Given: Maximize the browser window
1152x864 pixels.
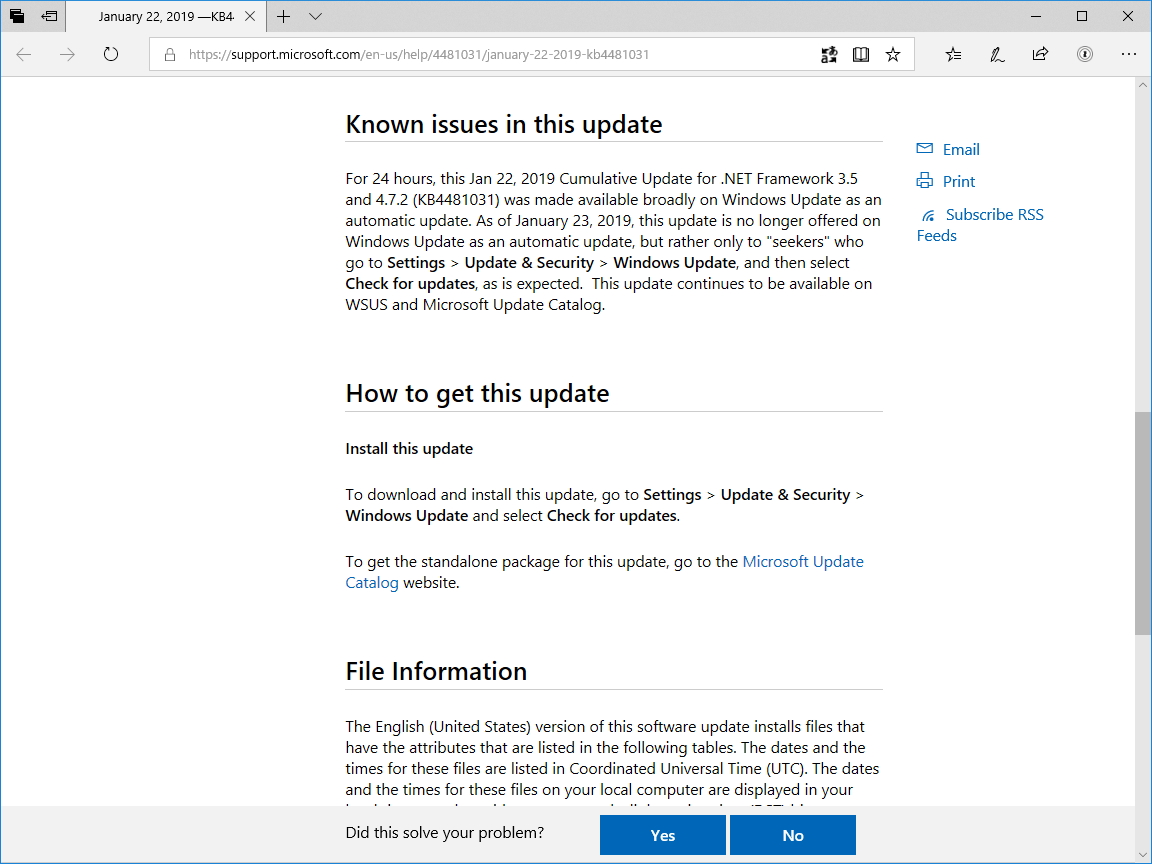Looking at the screenshot, I should tap(1082, 16).
